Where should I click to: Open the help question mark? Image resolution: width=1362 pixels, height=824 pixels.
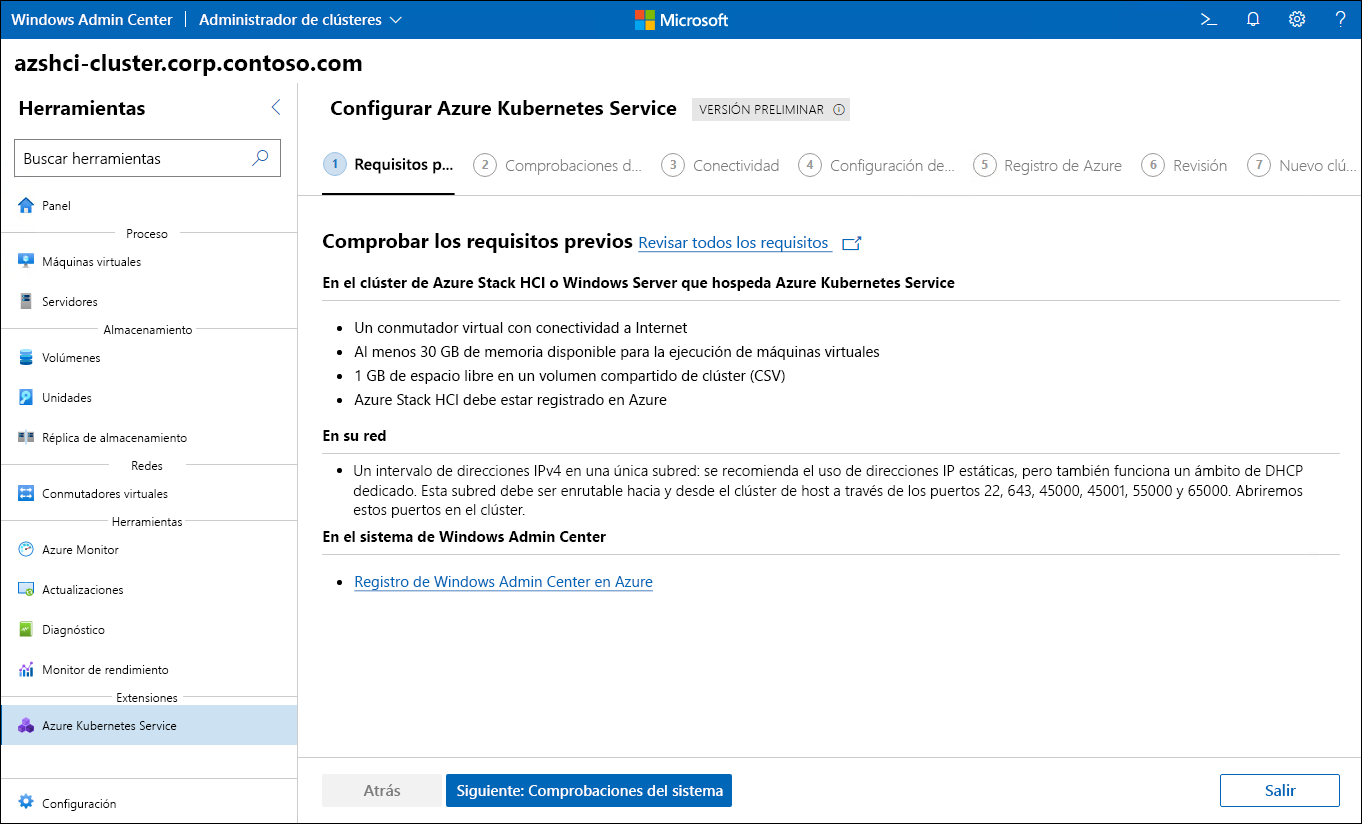[x=1340, y=19]
